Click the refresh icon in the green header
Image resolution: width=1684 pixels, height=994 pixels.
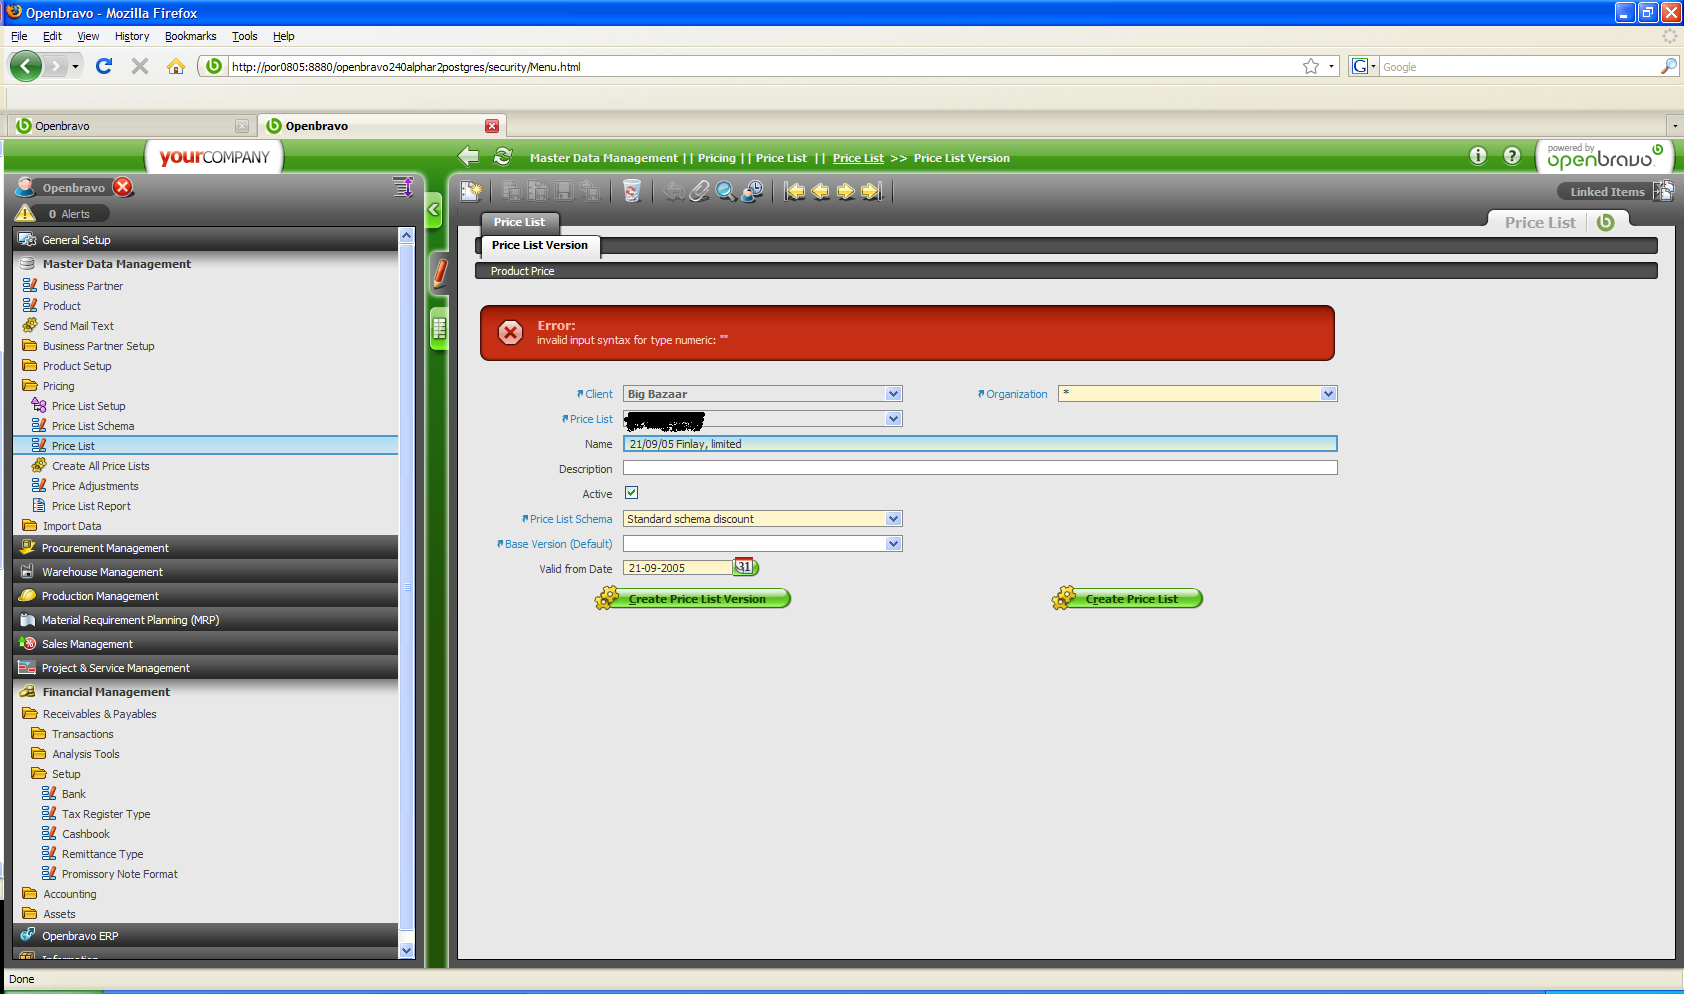503,156
